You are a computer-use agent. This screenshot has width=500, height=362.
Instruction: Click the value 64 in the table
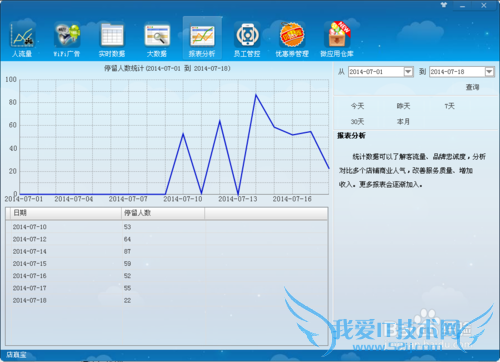point(127,239)
